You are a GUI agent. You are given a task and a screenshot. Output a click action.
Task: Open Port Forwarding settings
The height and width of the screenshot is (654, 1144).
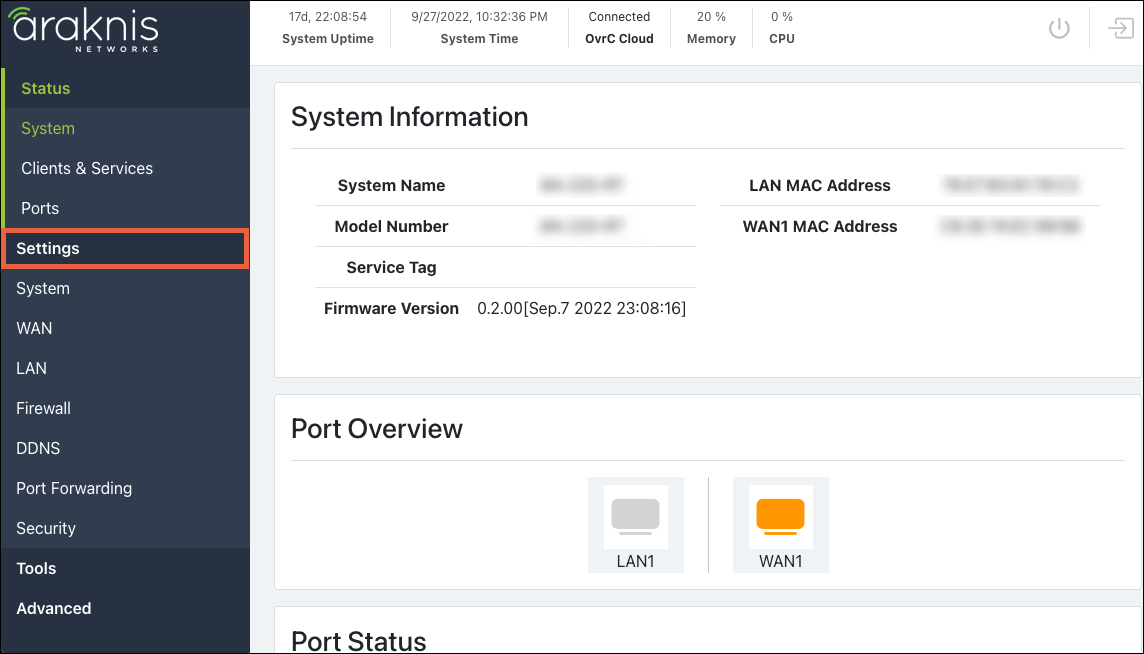74,488
